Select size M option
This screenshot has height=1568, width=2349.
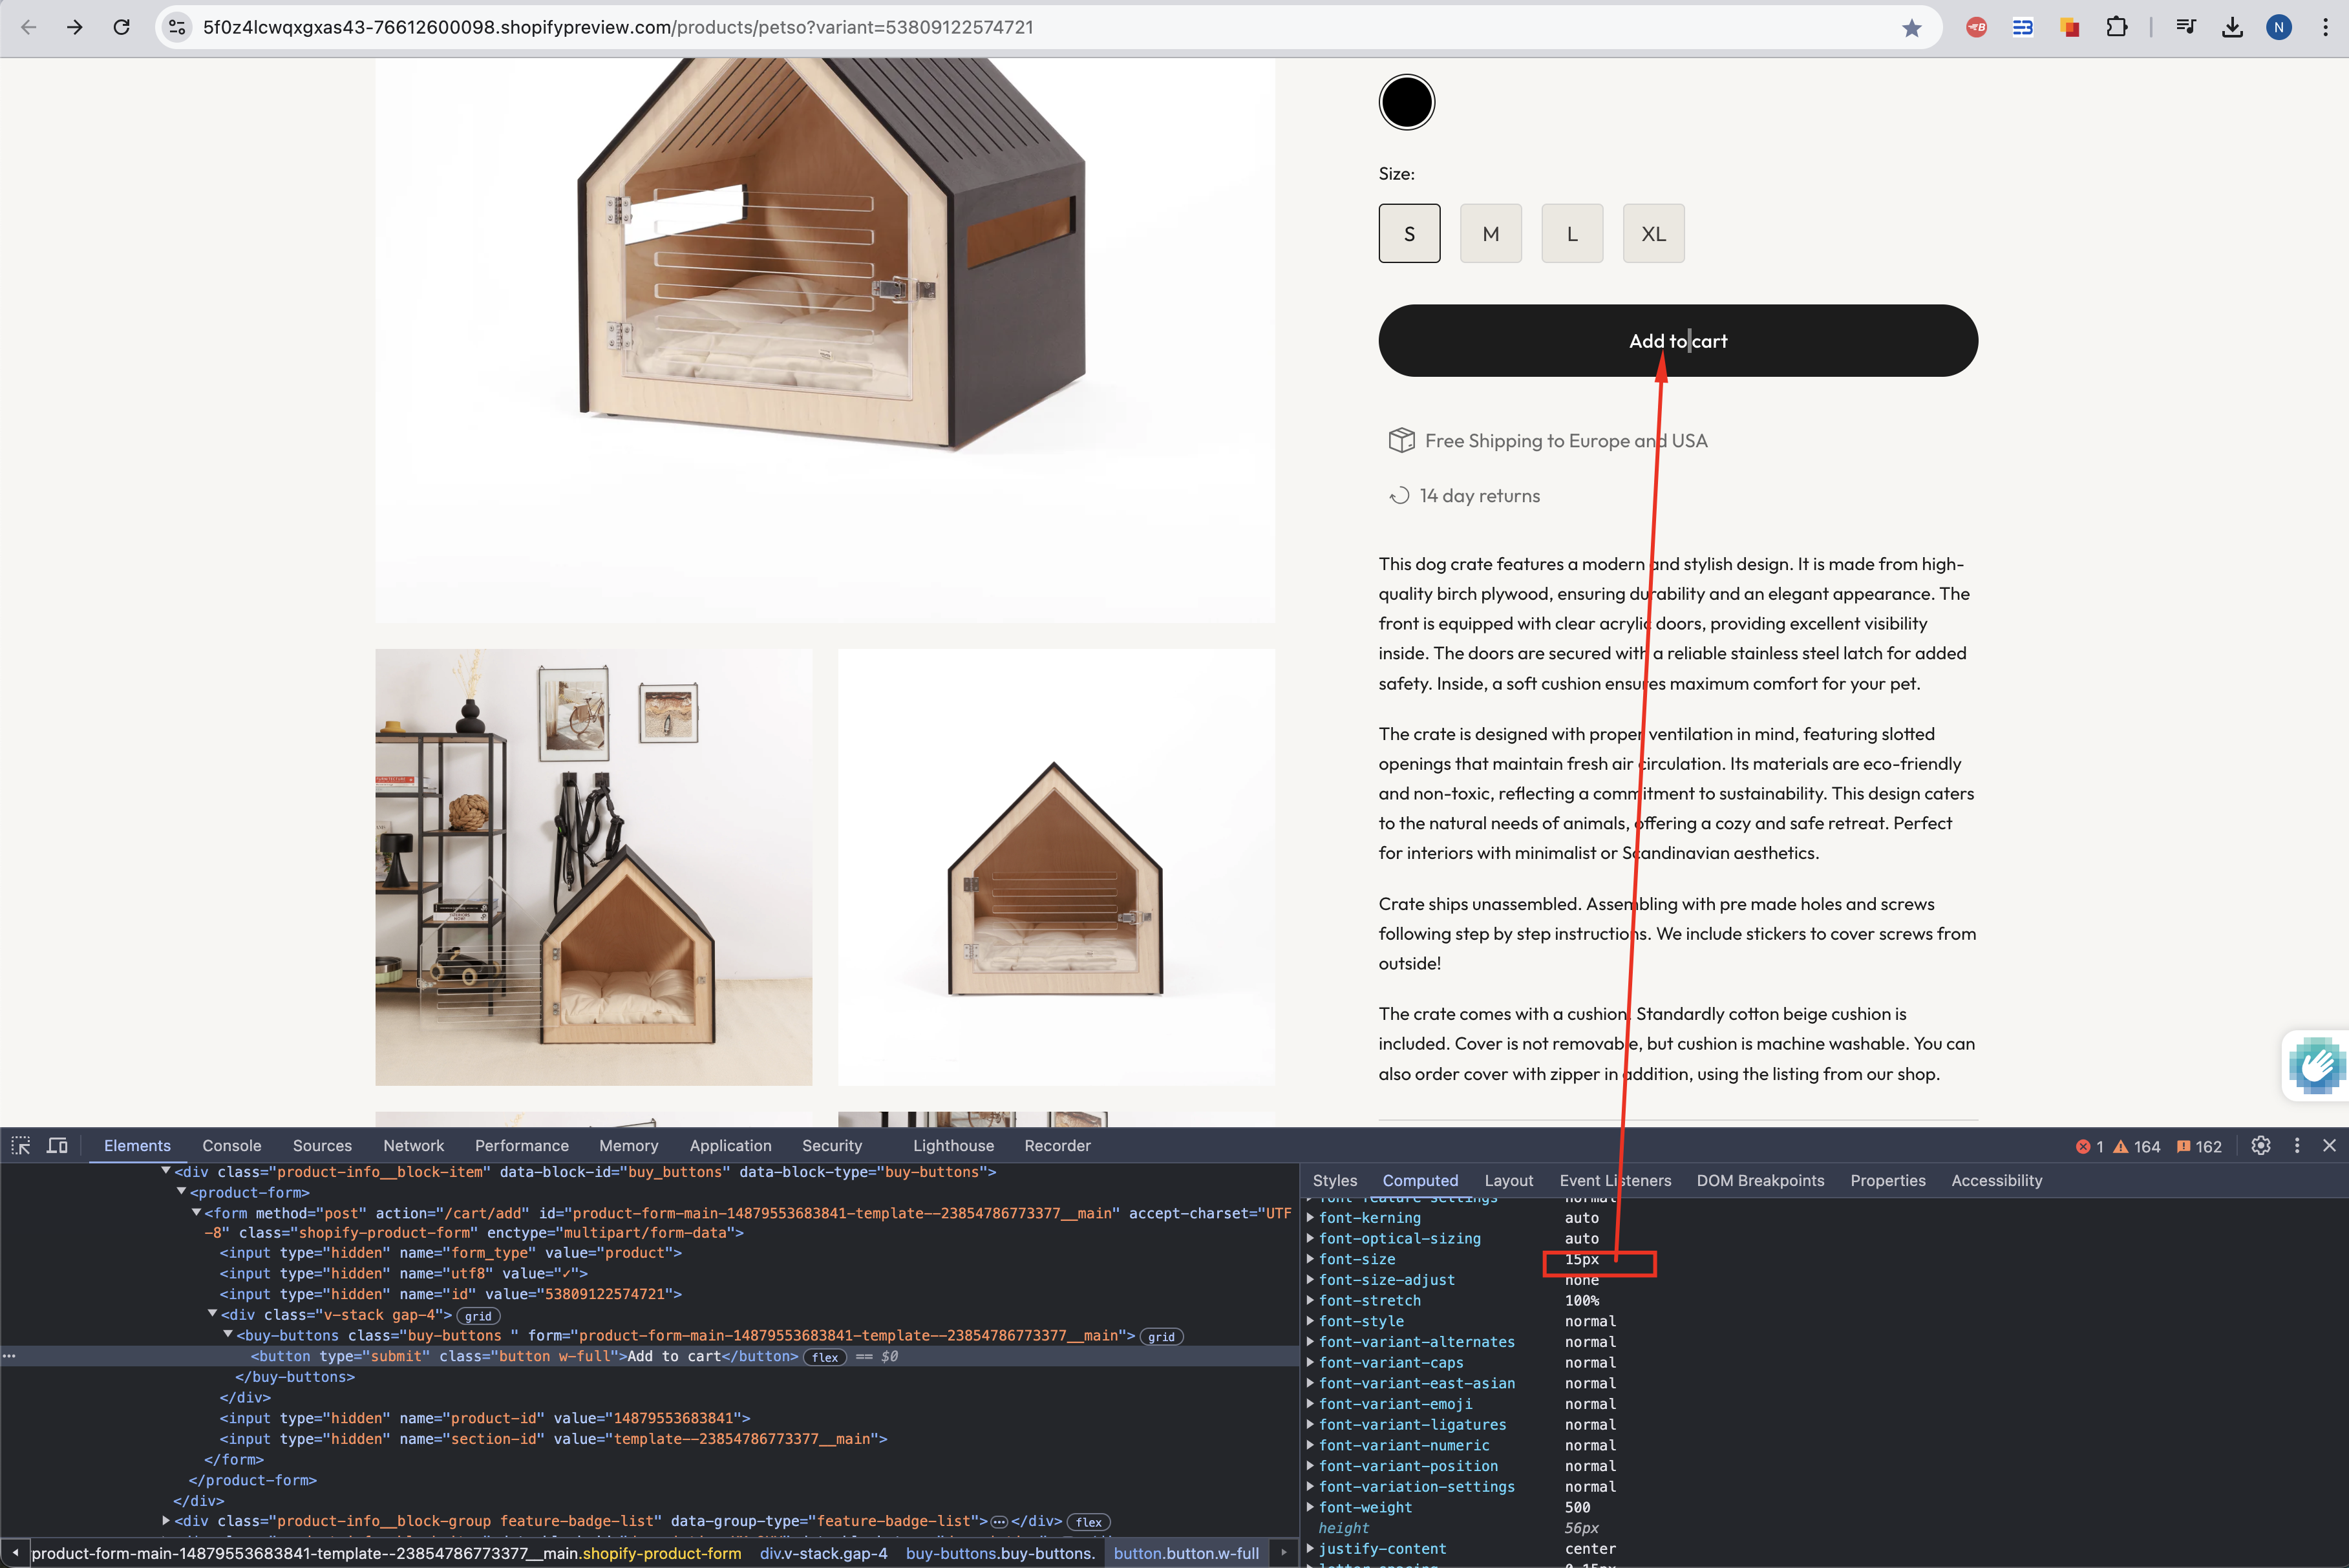1490,234
